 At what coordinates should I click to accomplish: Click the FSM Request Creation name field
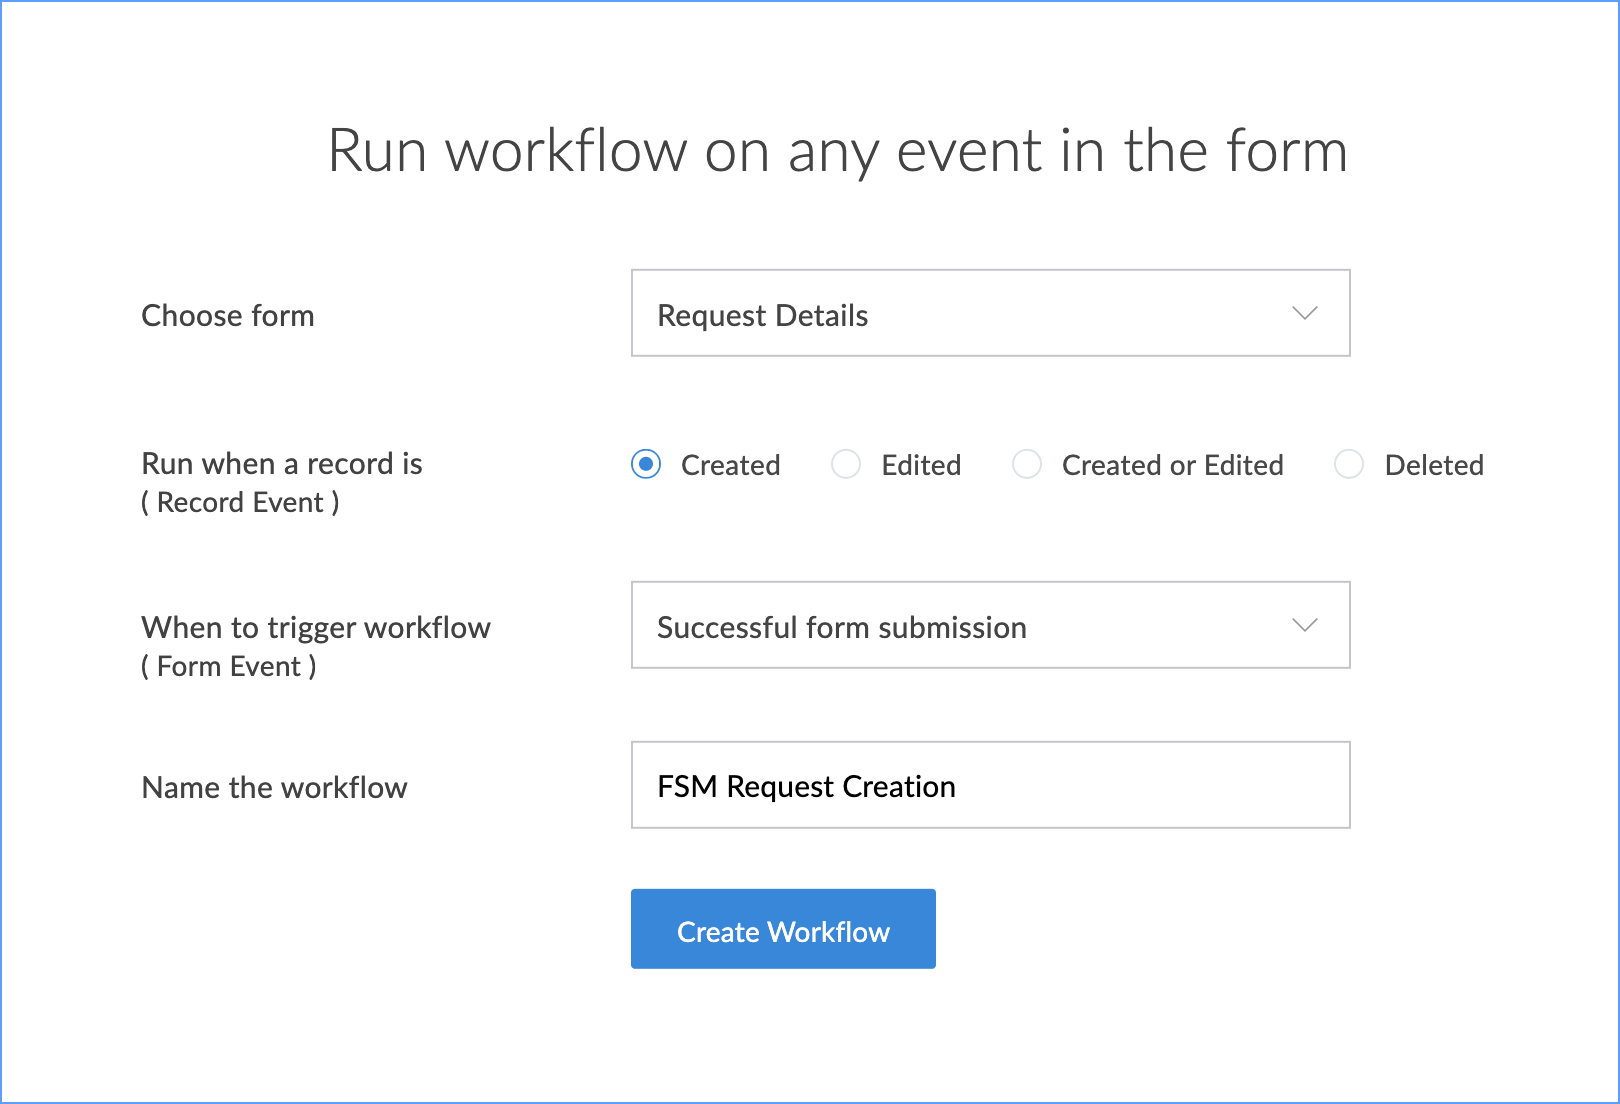tap(990, 786)
